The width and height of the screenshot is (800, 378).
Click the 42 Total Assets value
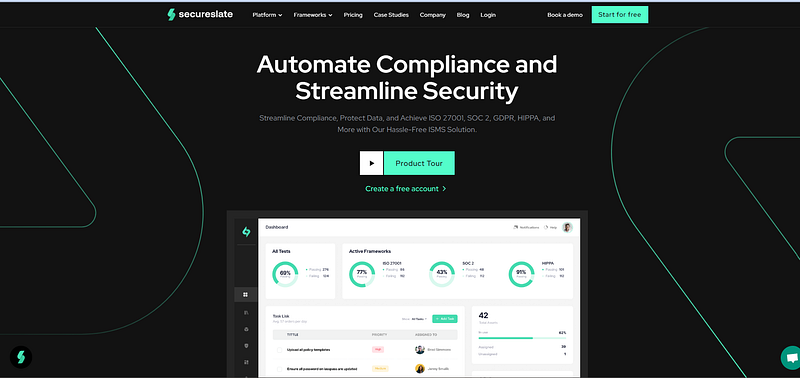(x=484, y=315)
